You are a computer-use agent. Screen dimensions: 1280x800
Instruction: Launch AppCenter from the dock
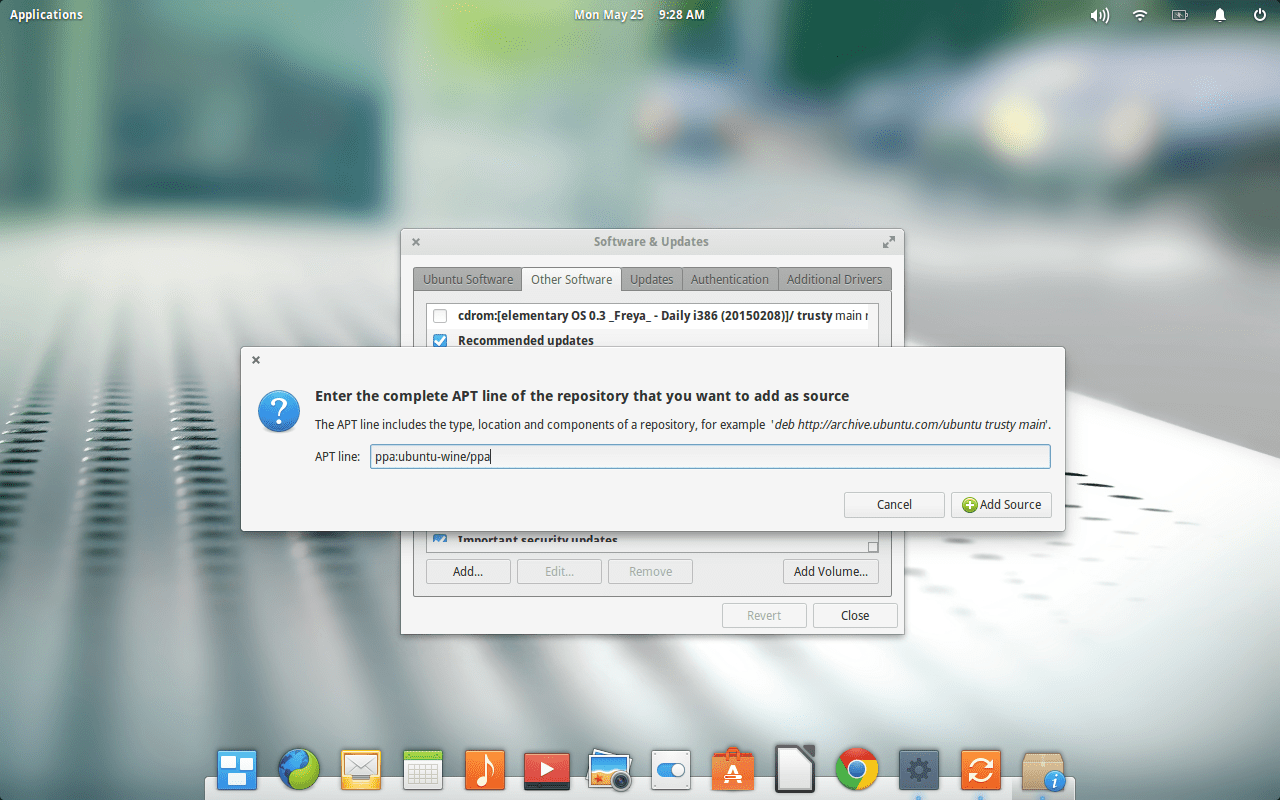click(x=732, y=769)
